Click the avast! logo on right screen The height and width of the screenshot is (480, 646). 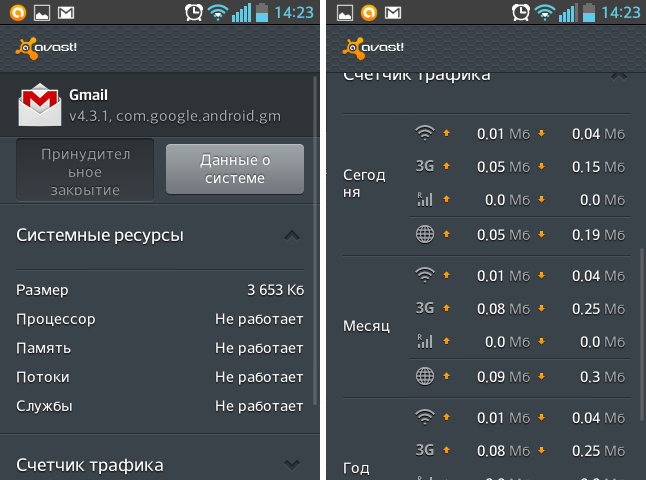(374, 47)
